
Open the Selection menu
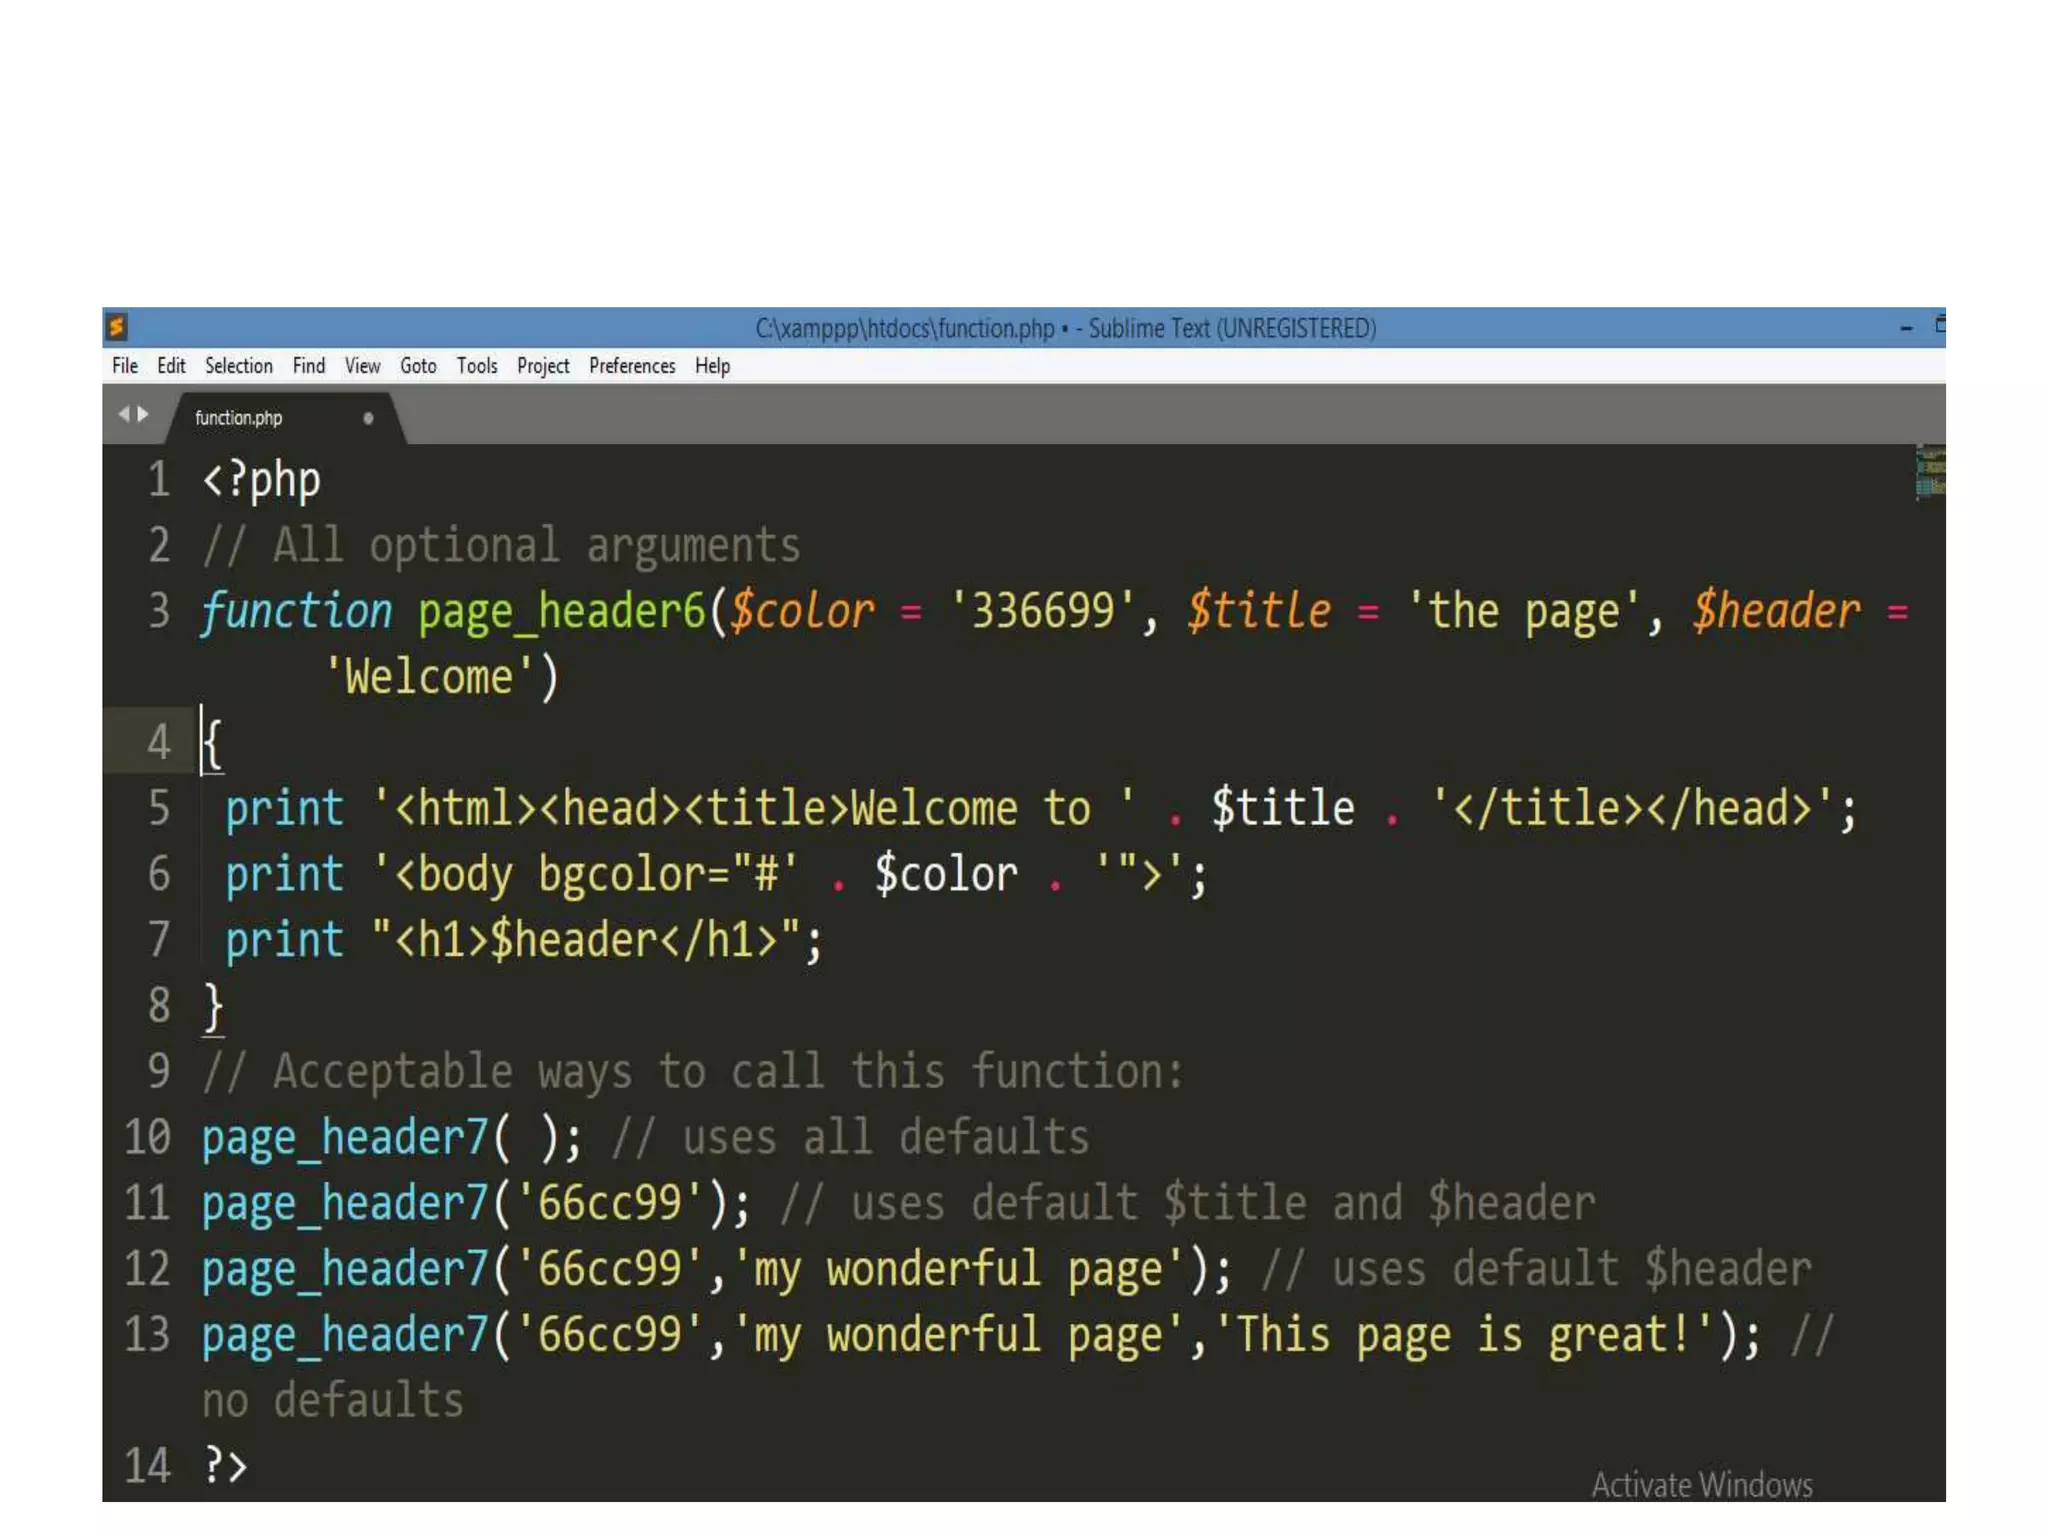point(239,366)
